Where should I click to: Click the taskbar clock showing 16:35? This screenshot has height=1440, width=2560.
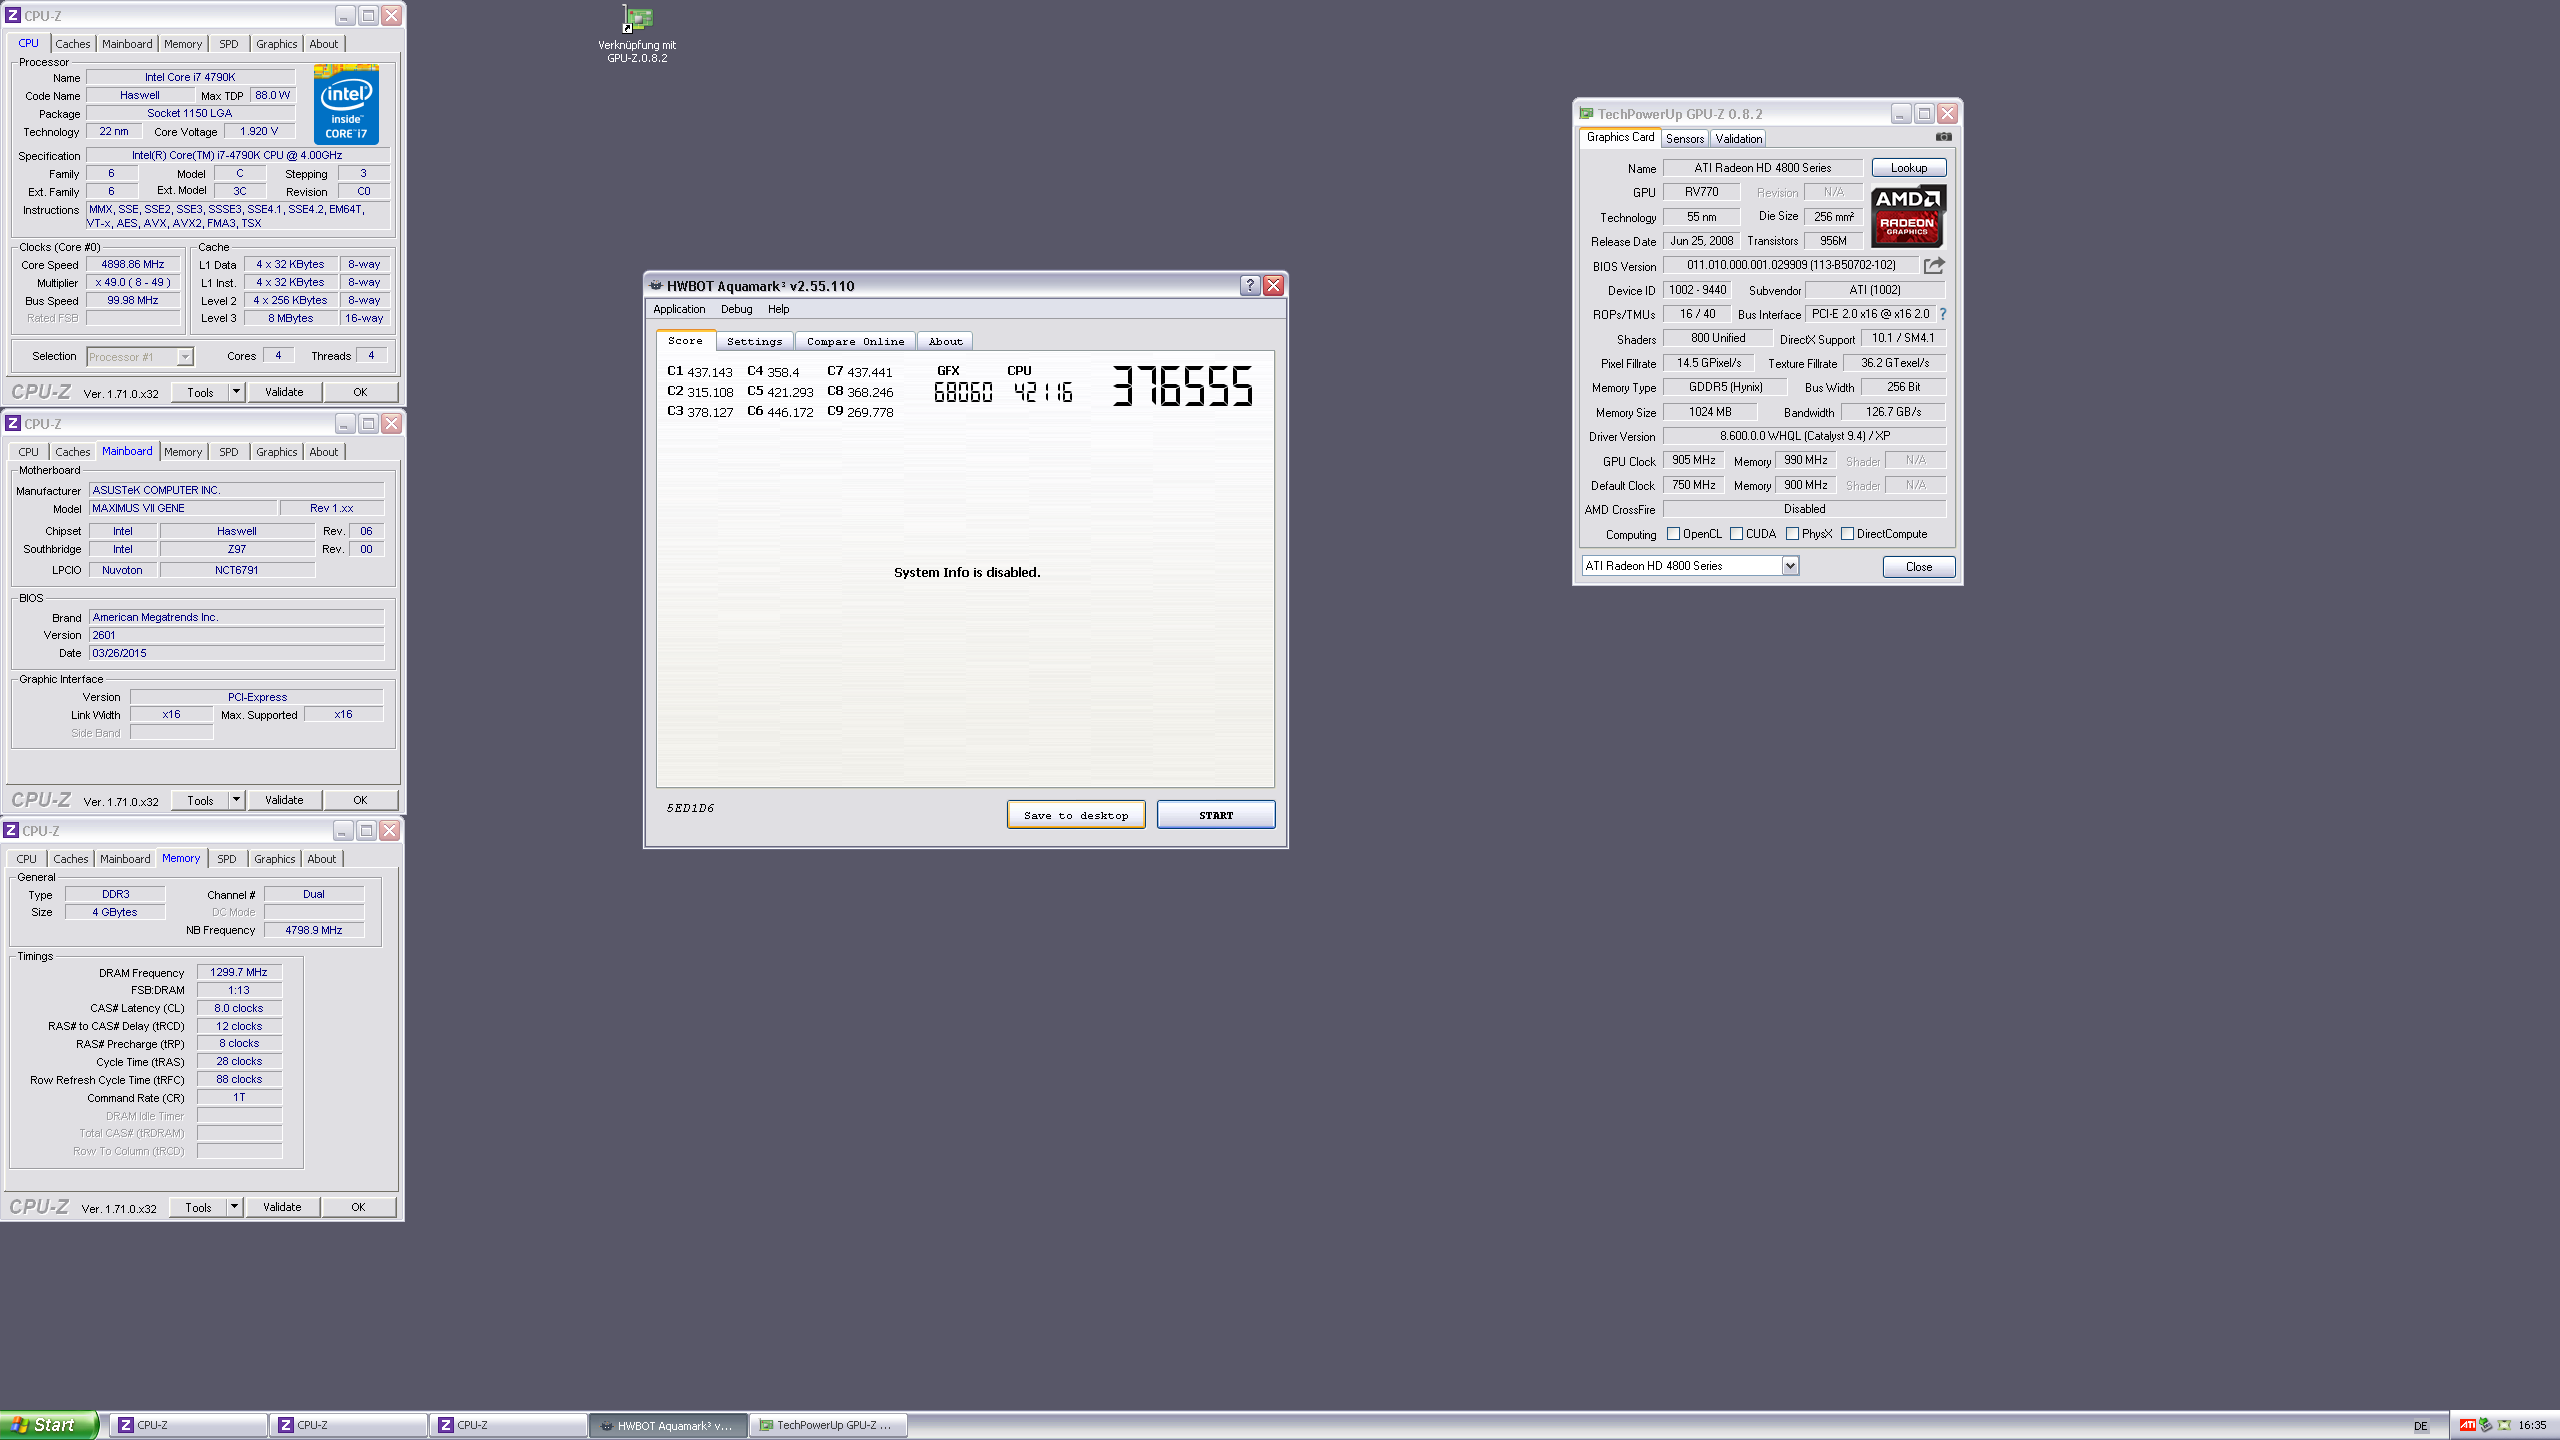click(2532, 1425)
